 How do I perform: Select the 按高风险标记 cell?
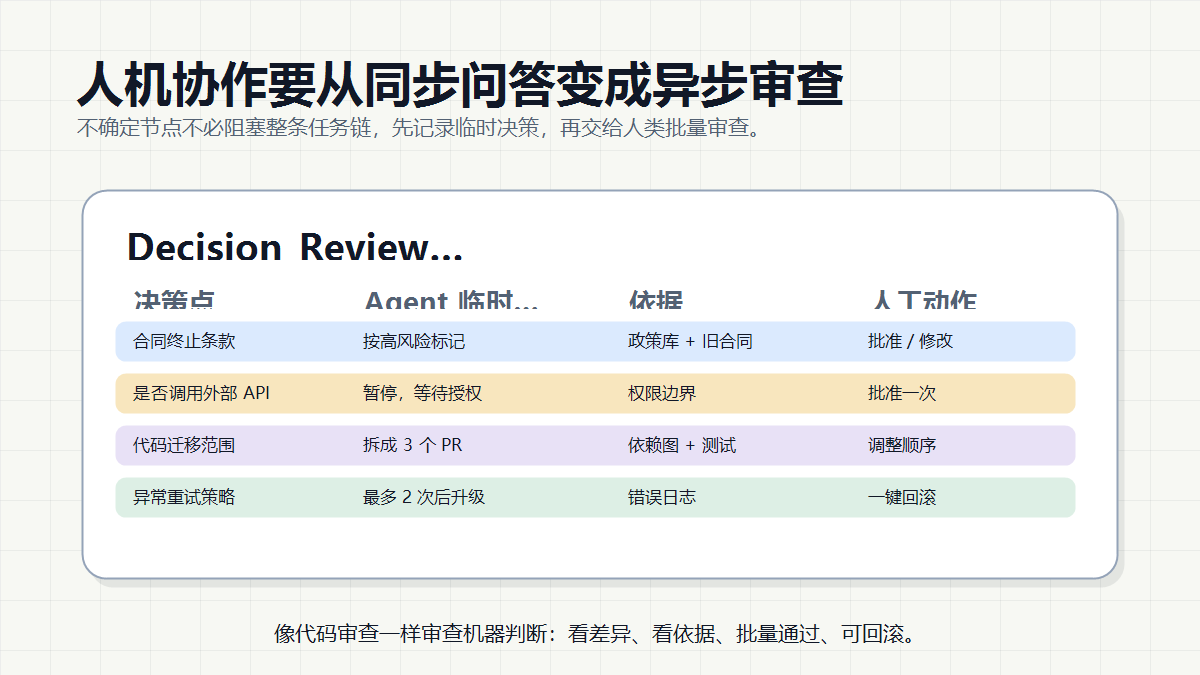(x=414, y=341)
